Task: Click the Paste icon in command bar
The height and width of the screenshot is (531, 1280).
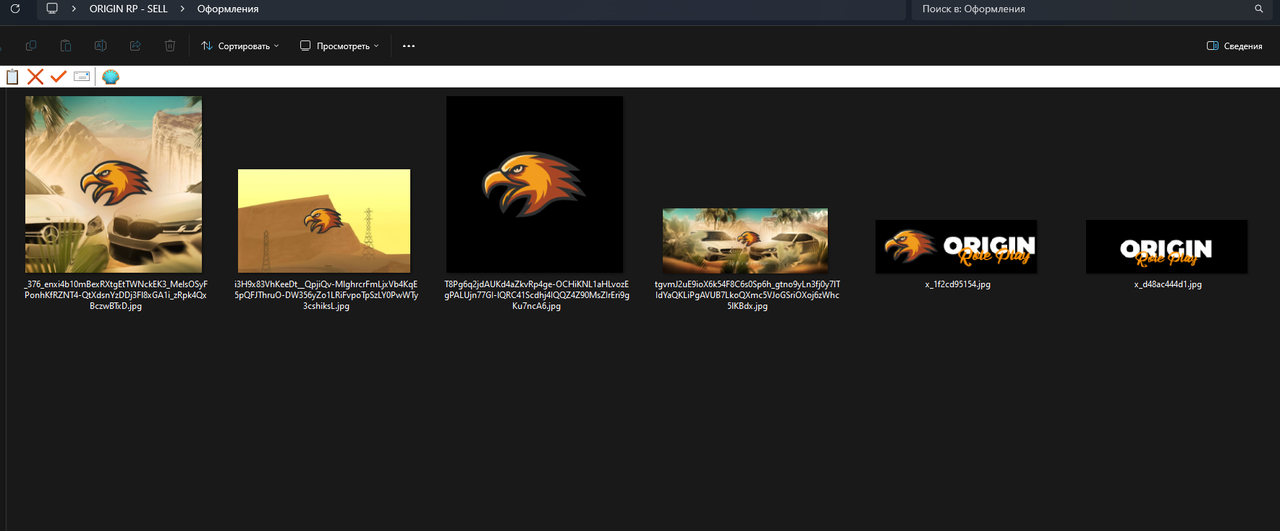Action: point(66,46)
